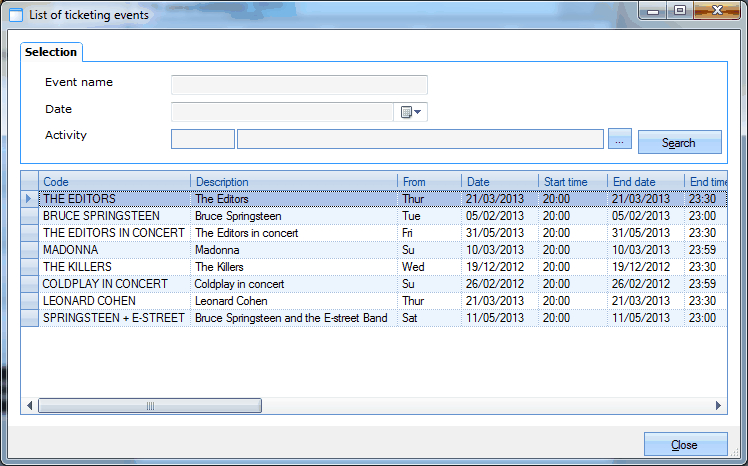Click row selector for BRUCE SPRINGSTEEN row

point(30,216)
